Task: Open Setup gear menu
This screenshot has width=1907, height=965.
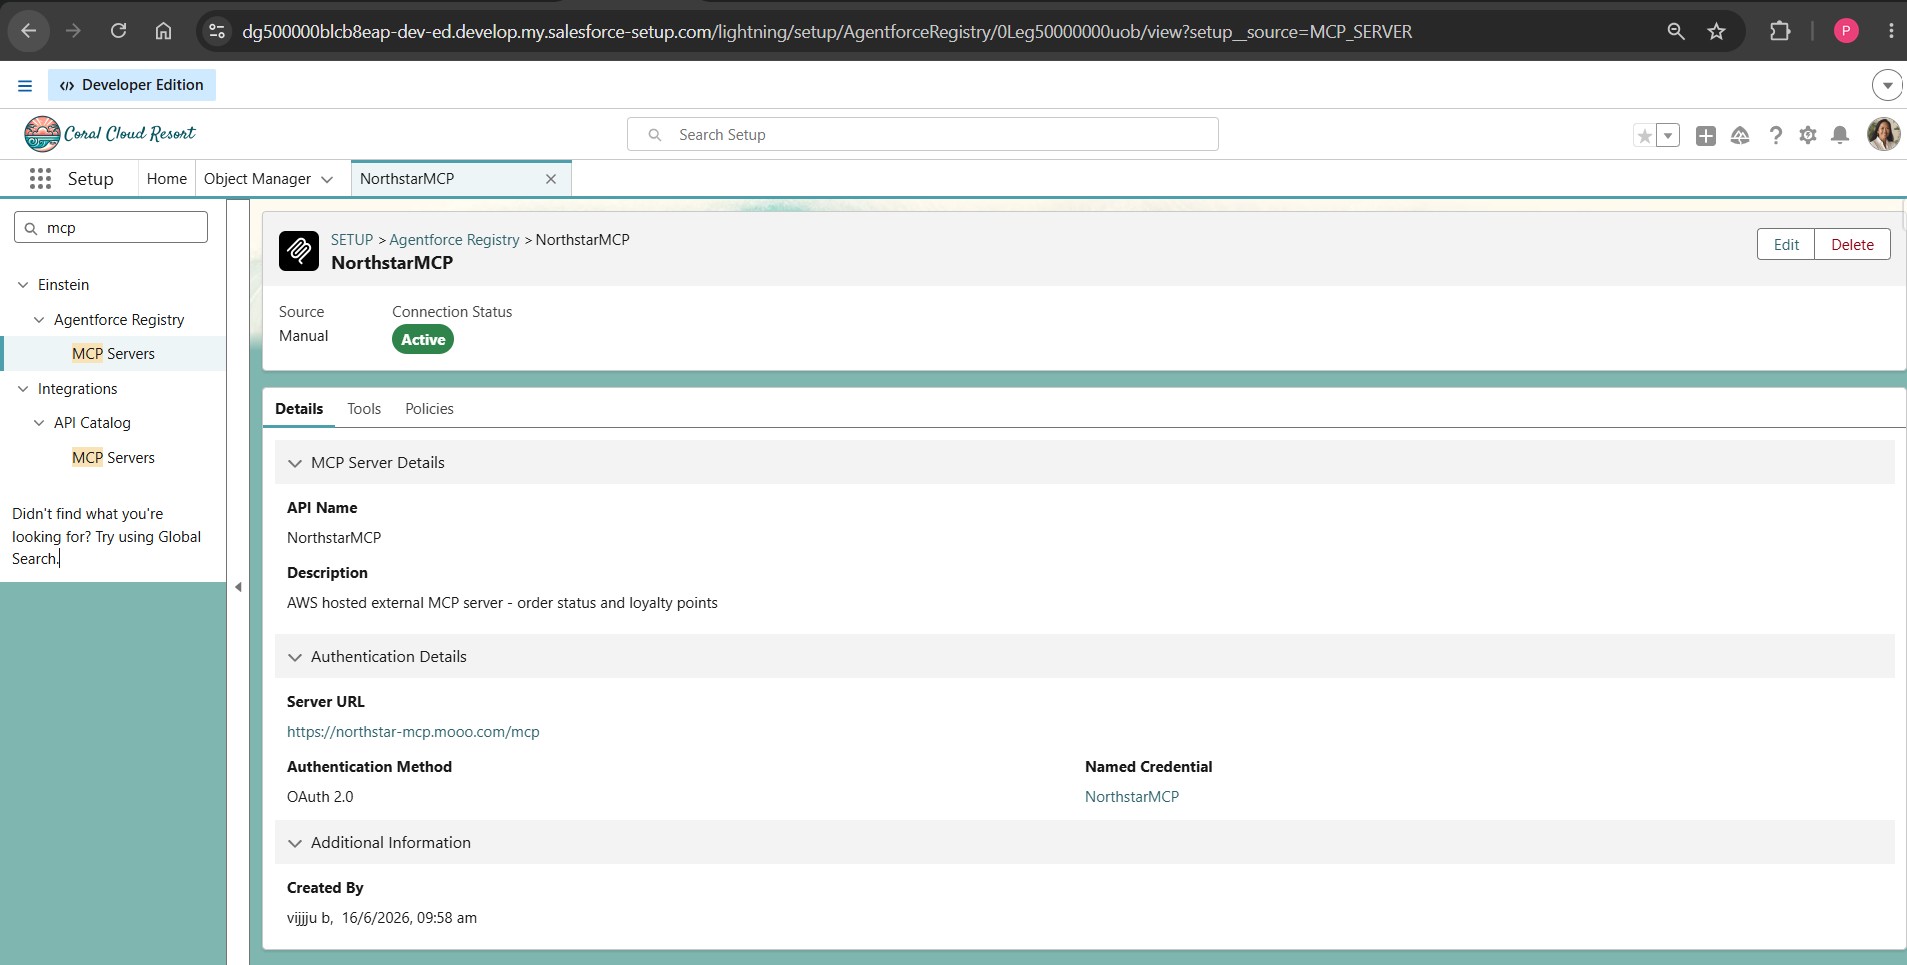Action: [1808, 135]
